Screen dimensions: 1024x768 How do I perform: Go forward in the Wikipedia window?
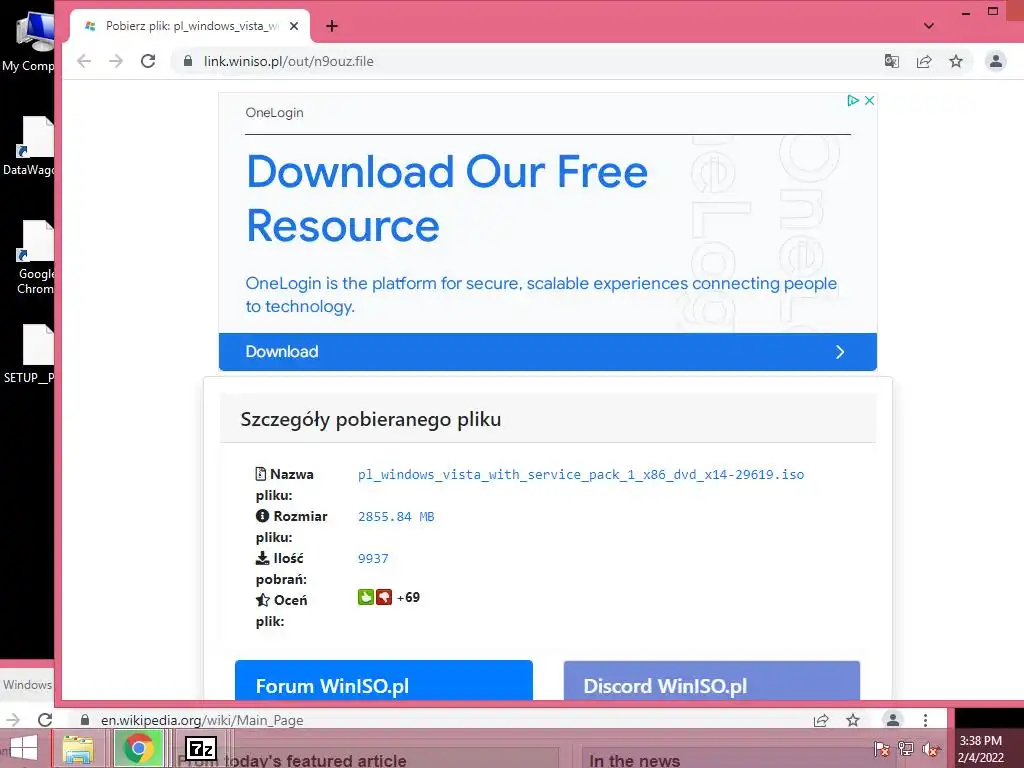12,720
